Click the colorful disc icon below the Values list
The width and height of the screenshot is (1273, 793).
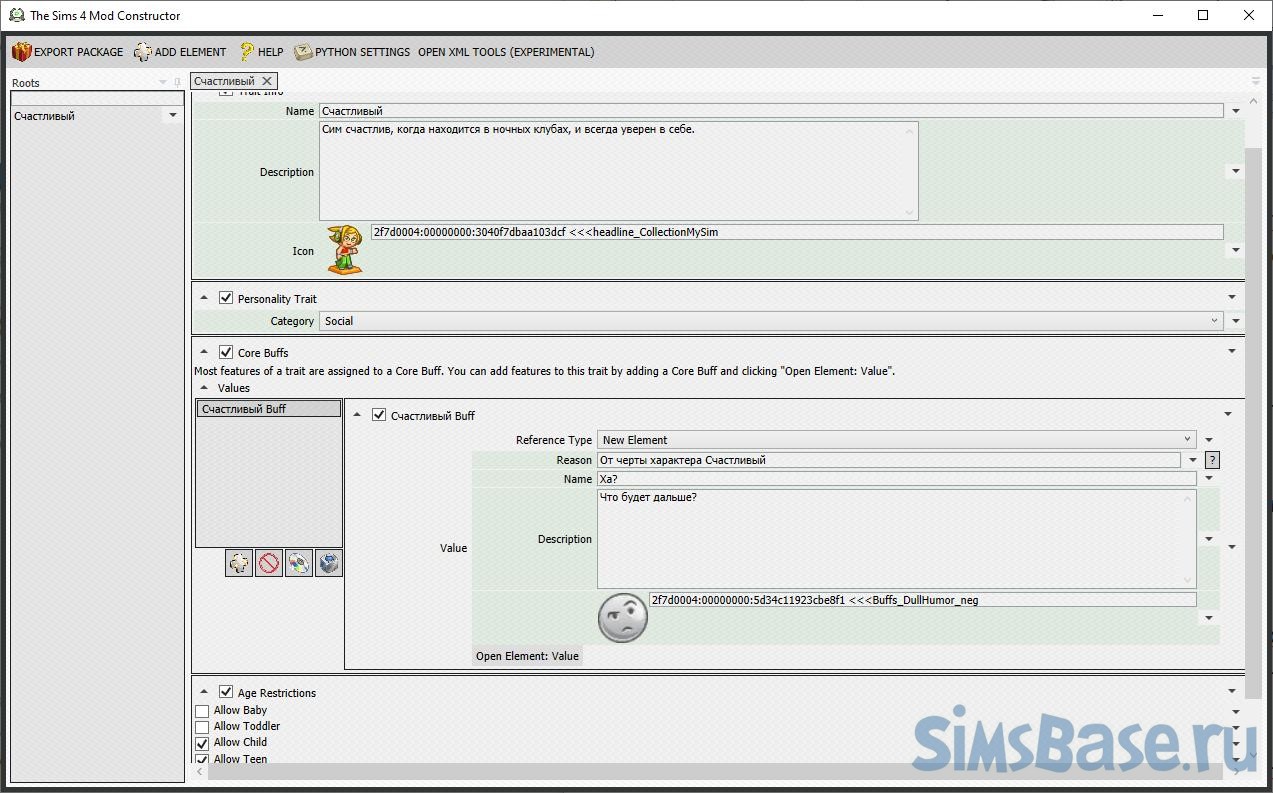[299, 563]
